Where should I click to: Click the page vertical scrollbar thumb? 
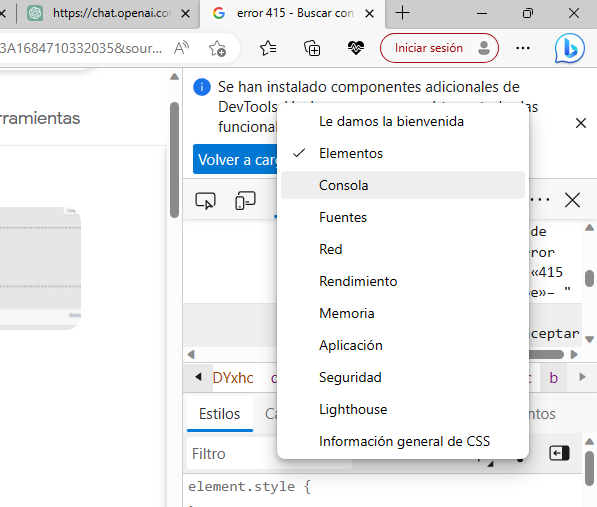[174, 160]
